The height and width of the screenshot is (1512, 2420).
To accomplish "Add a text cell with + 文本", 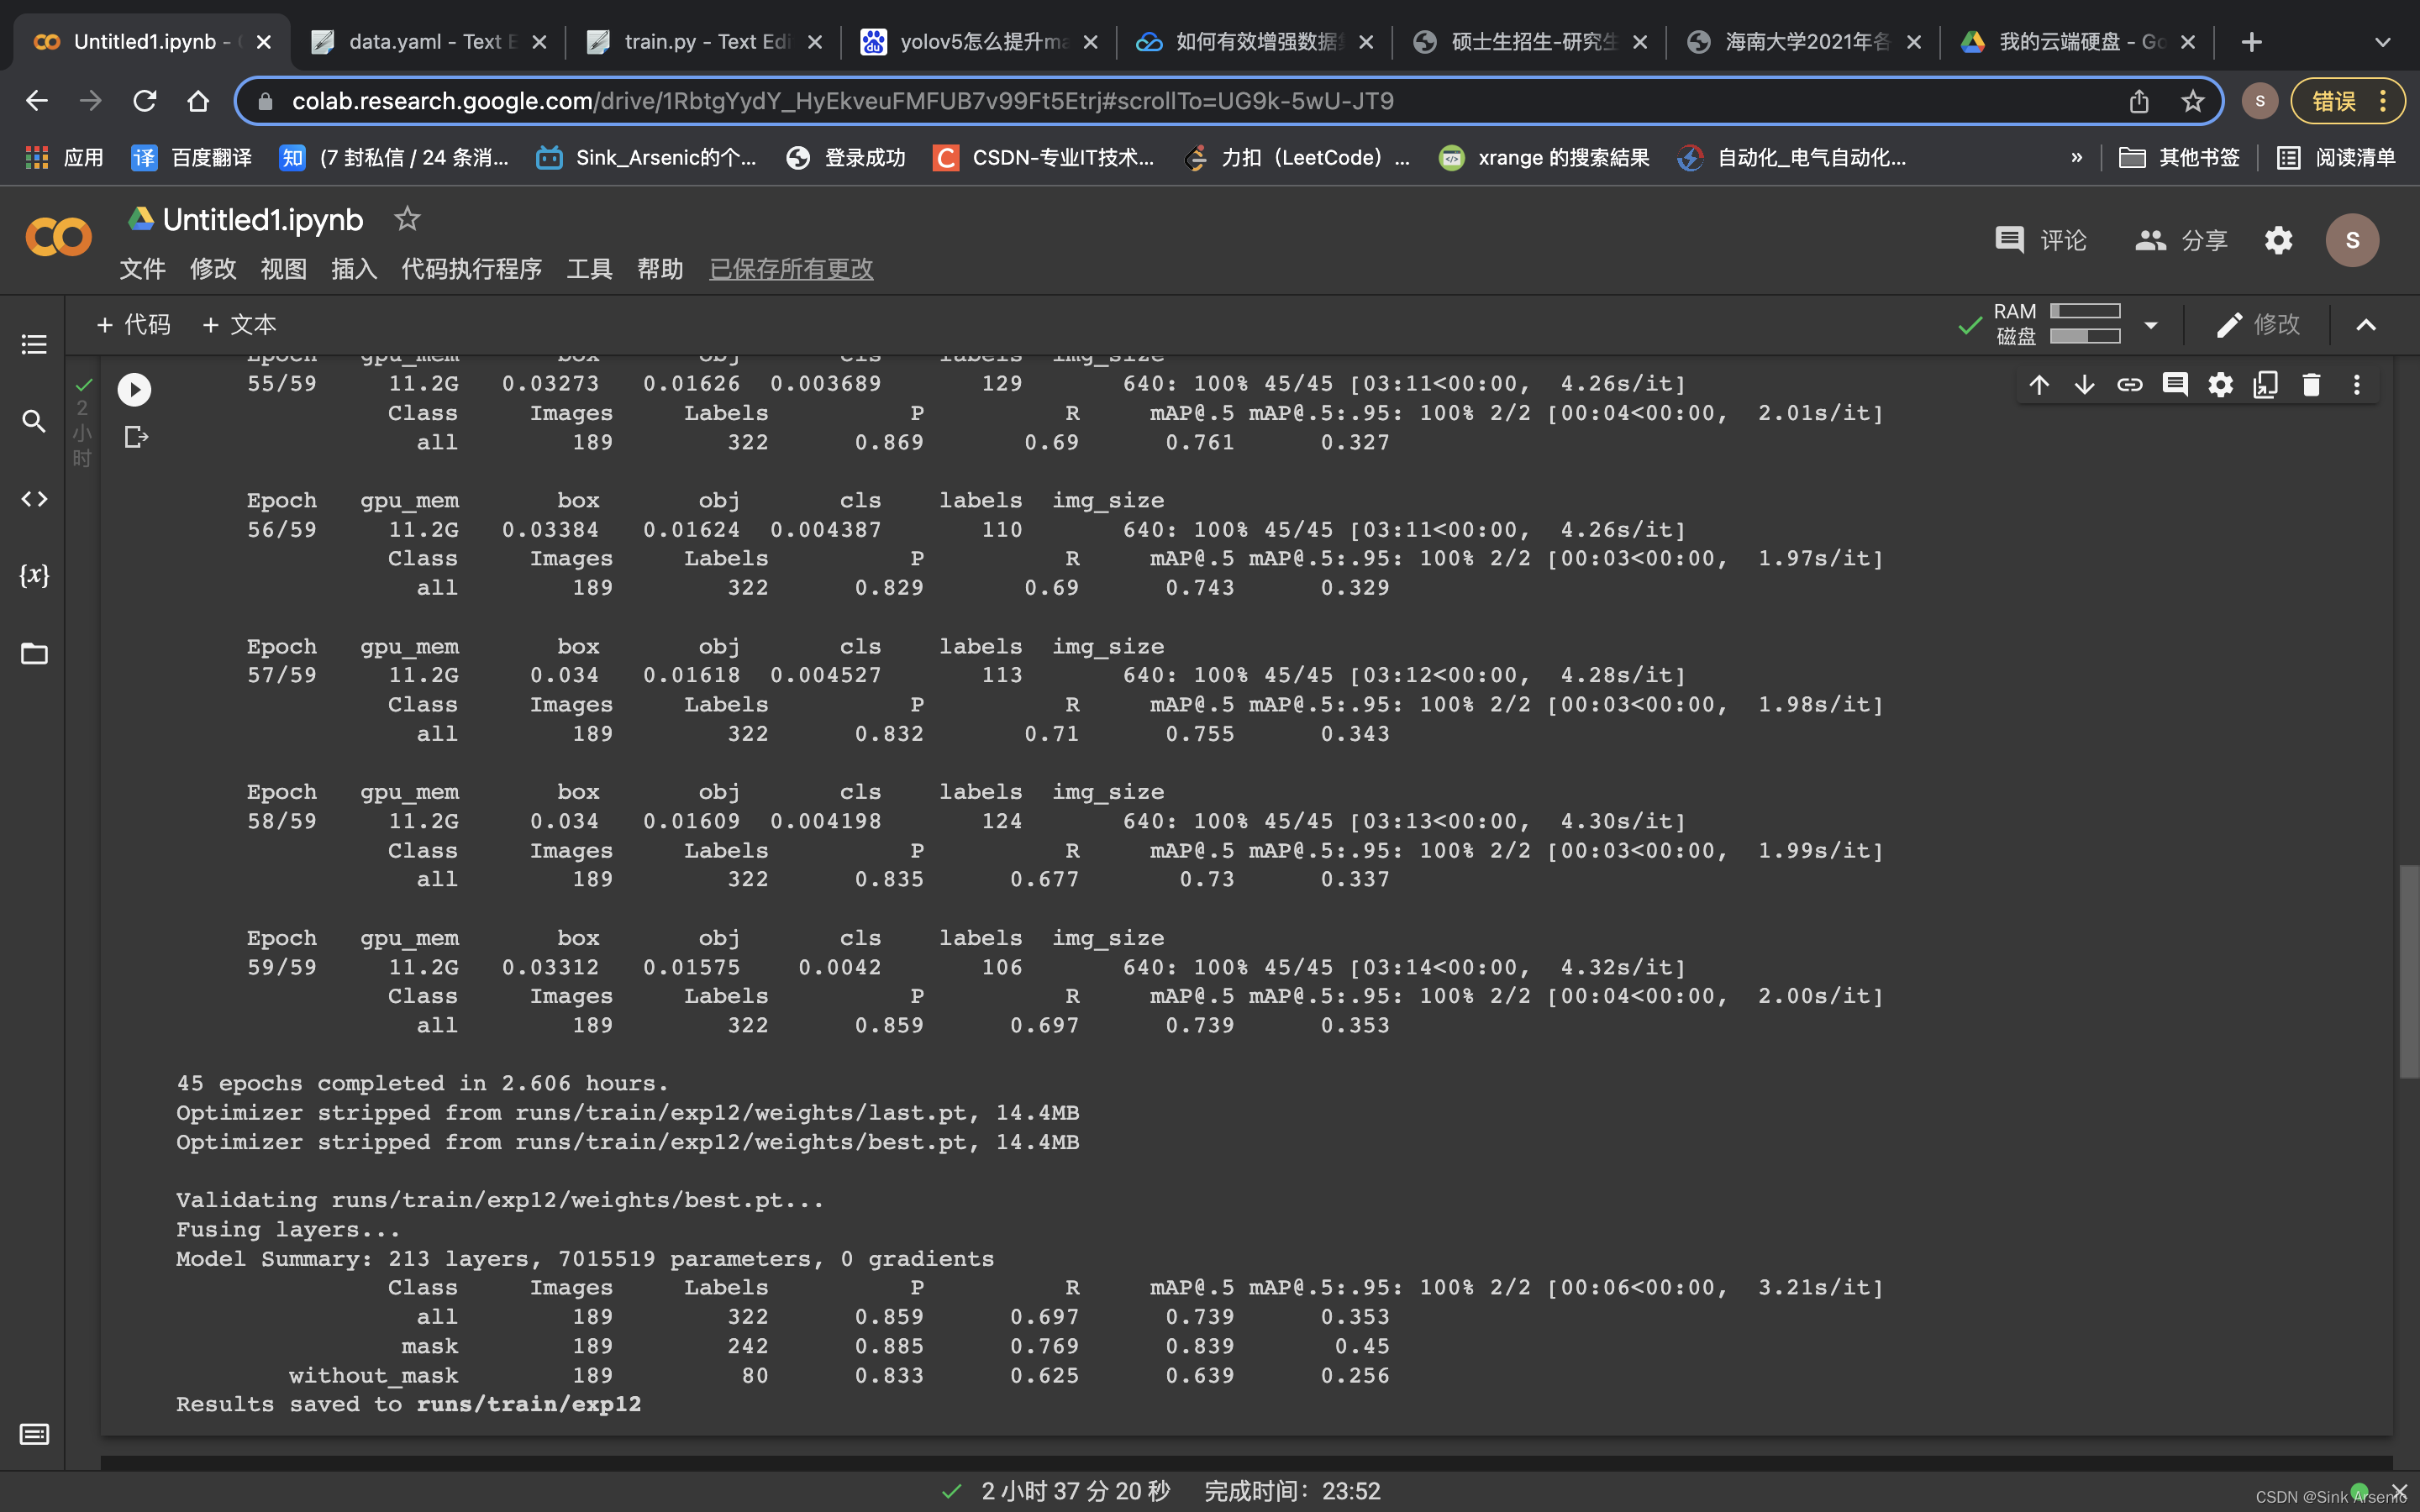I will 239,324.
